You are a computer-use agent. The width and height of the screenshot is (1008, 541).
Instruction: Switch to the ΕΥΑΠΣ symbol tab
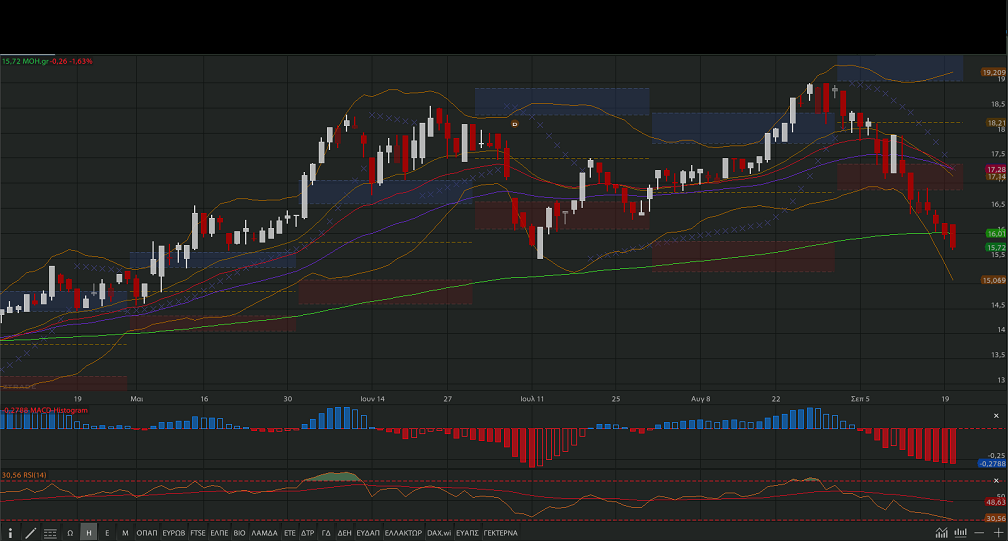[467, 533]
